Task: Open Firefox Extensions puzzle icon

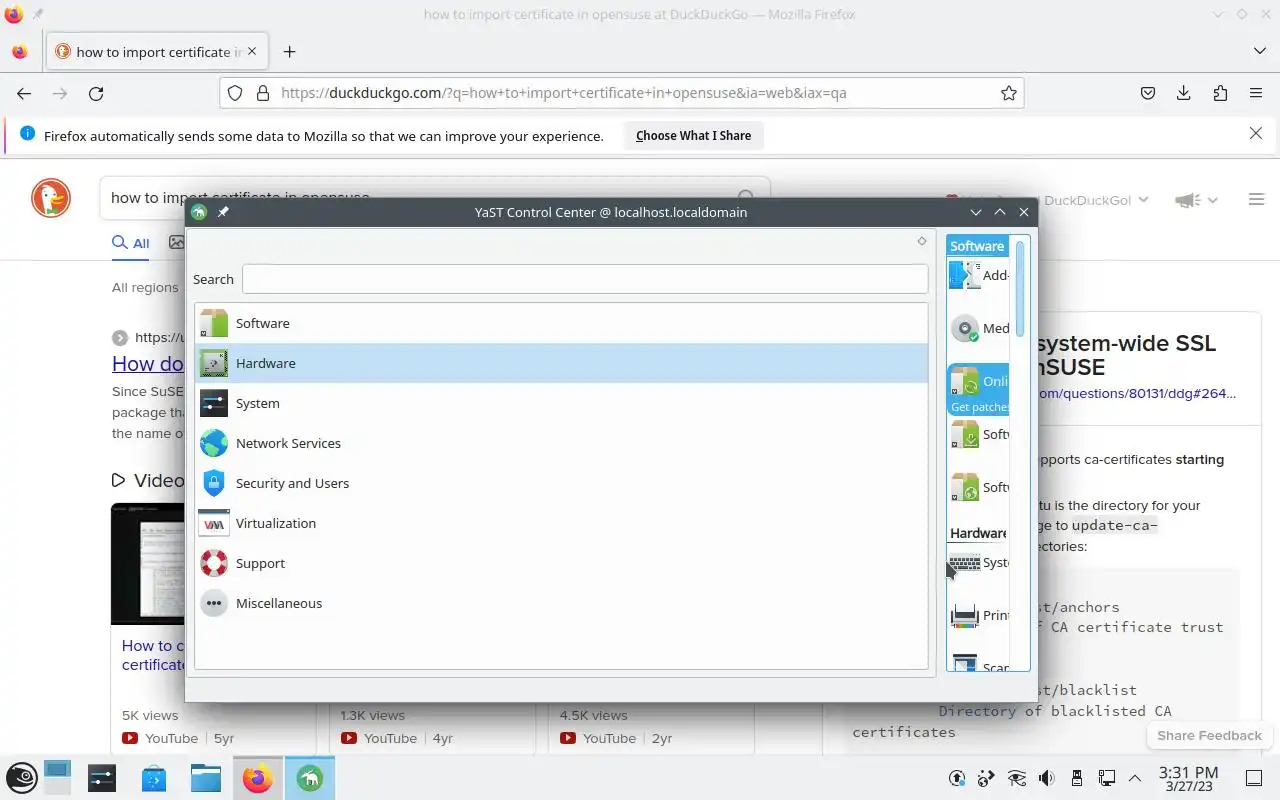Action: (1220, 93)
